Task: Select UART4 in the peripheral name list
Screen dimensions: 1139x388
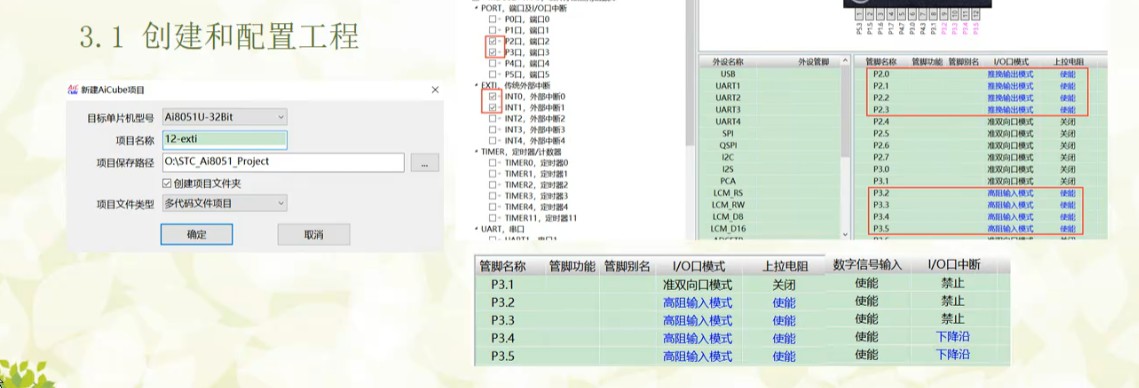Action: pos(727,121)
